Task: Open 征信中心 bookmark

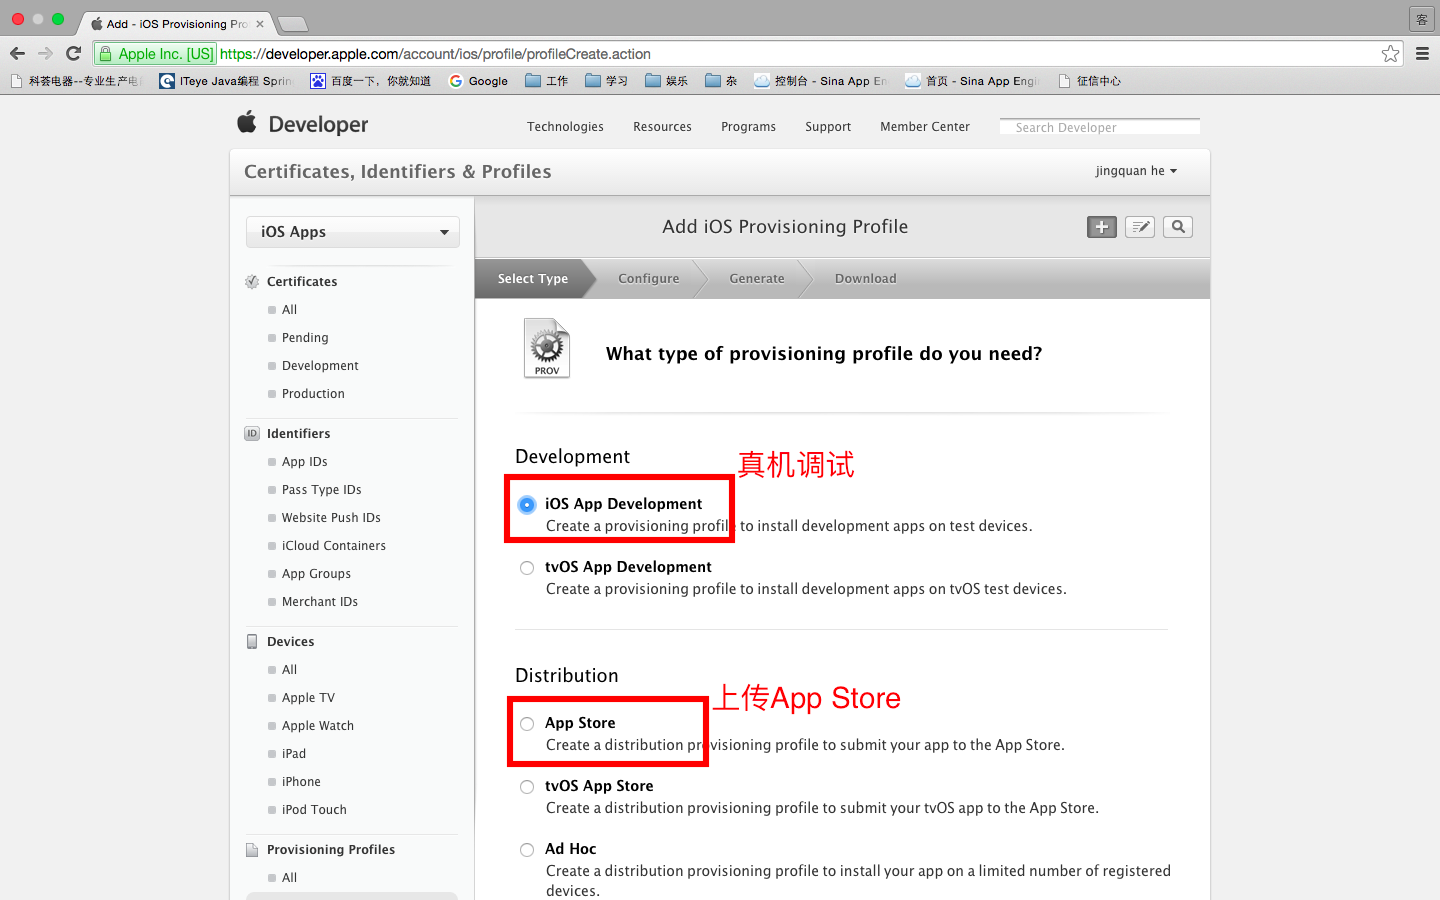Action: (x=1089, y=81)
